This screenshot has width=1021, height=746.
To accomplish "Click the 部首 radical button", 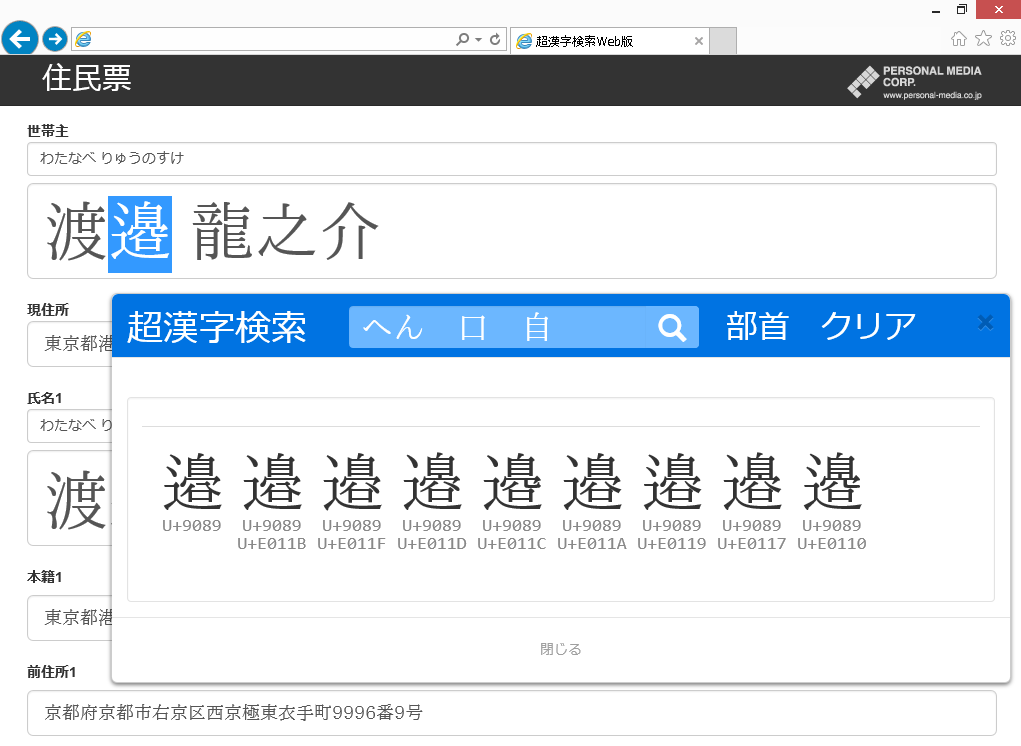I will tap(757, 327).
